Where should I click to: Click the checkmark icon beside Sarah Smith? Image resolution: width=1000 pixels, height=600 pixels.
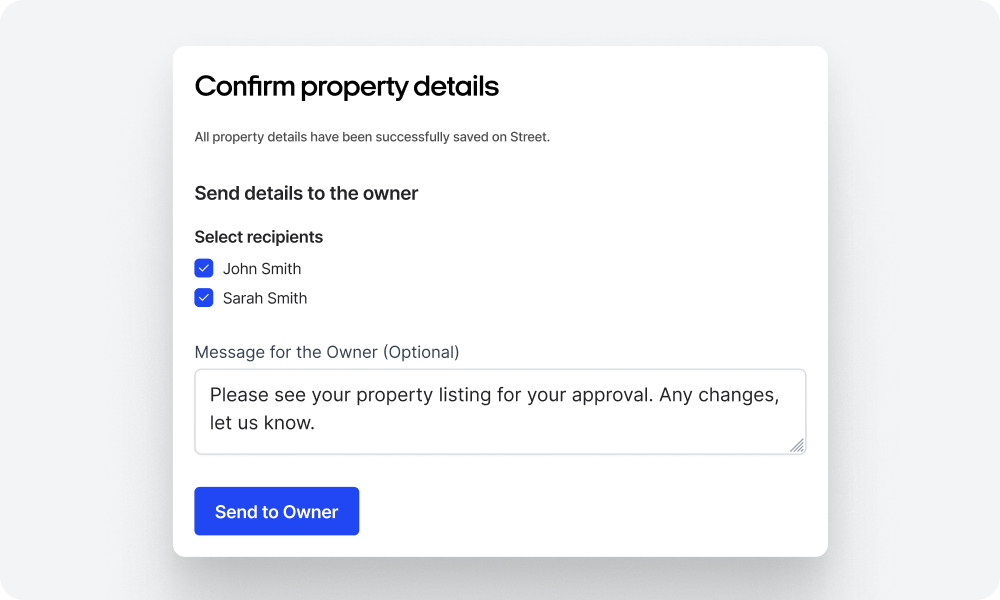tap(204, 298)
